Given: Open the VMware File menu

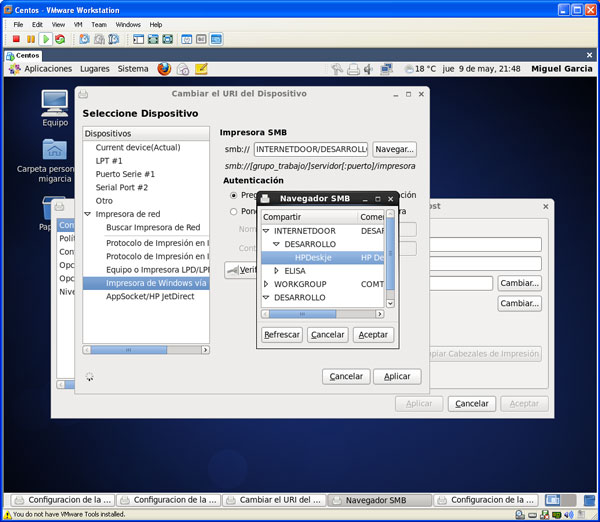Looking at the screenshot, I should 18,24.
